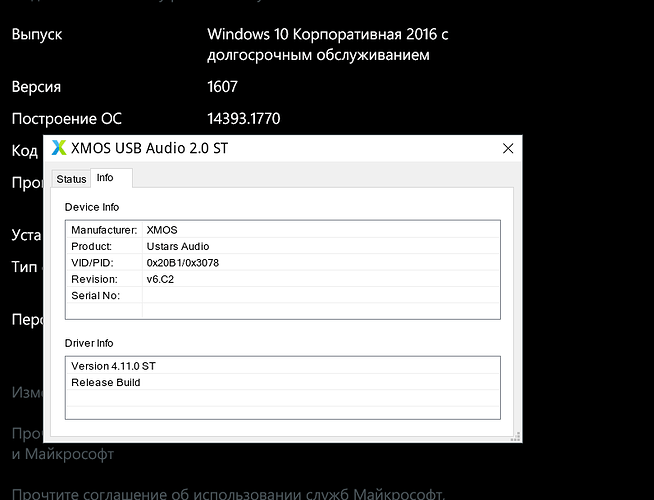Click the empty Serial No value cell
Screen dimensions: 654x500
tap(320, 295)
